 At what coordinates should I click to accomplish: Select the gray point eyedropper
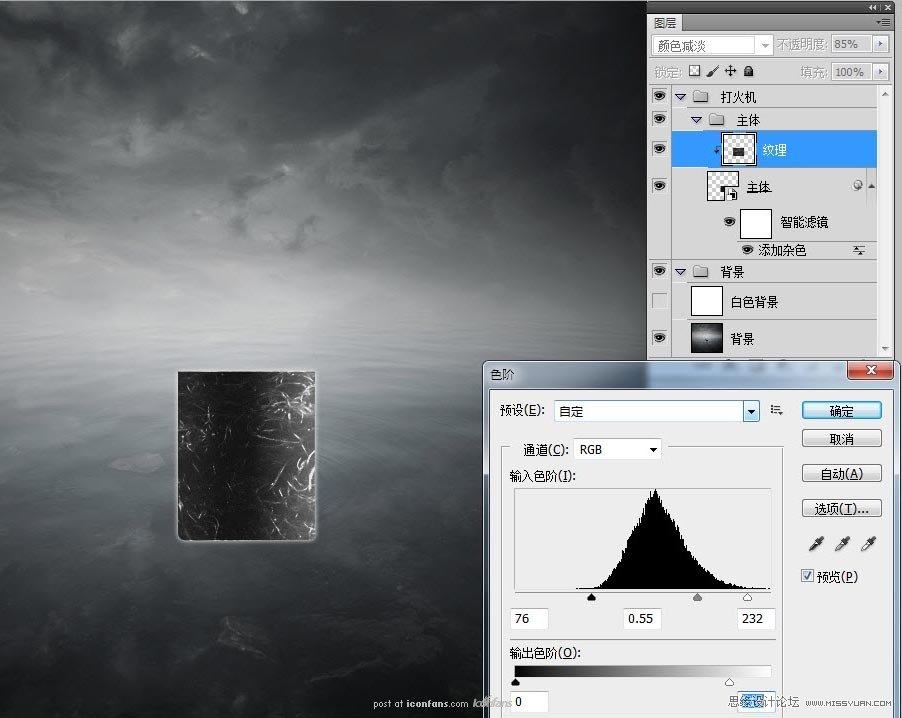[842, 543]
